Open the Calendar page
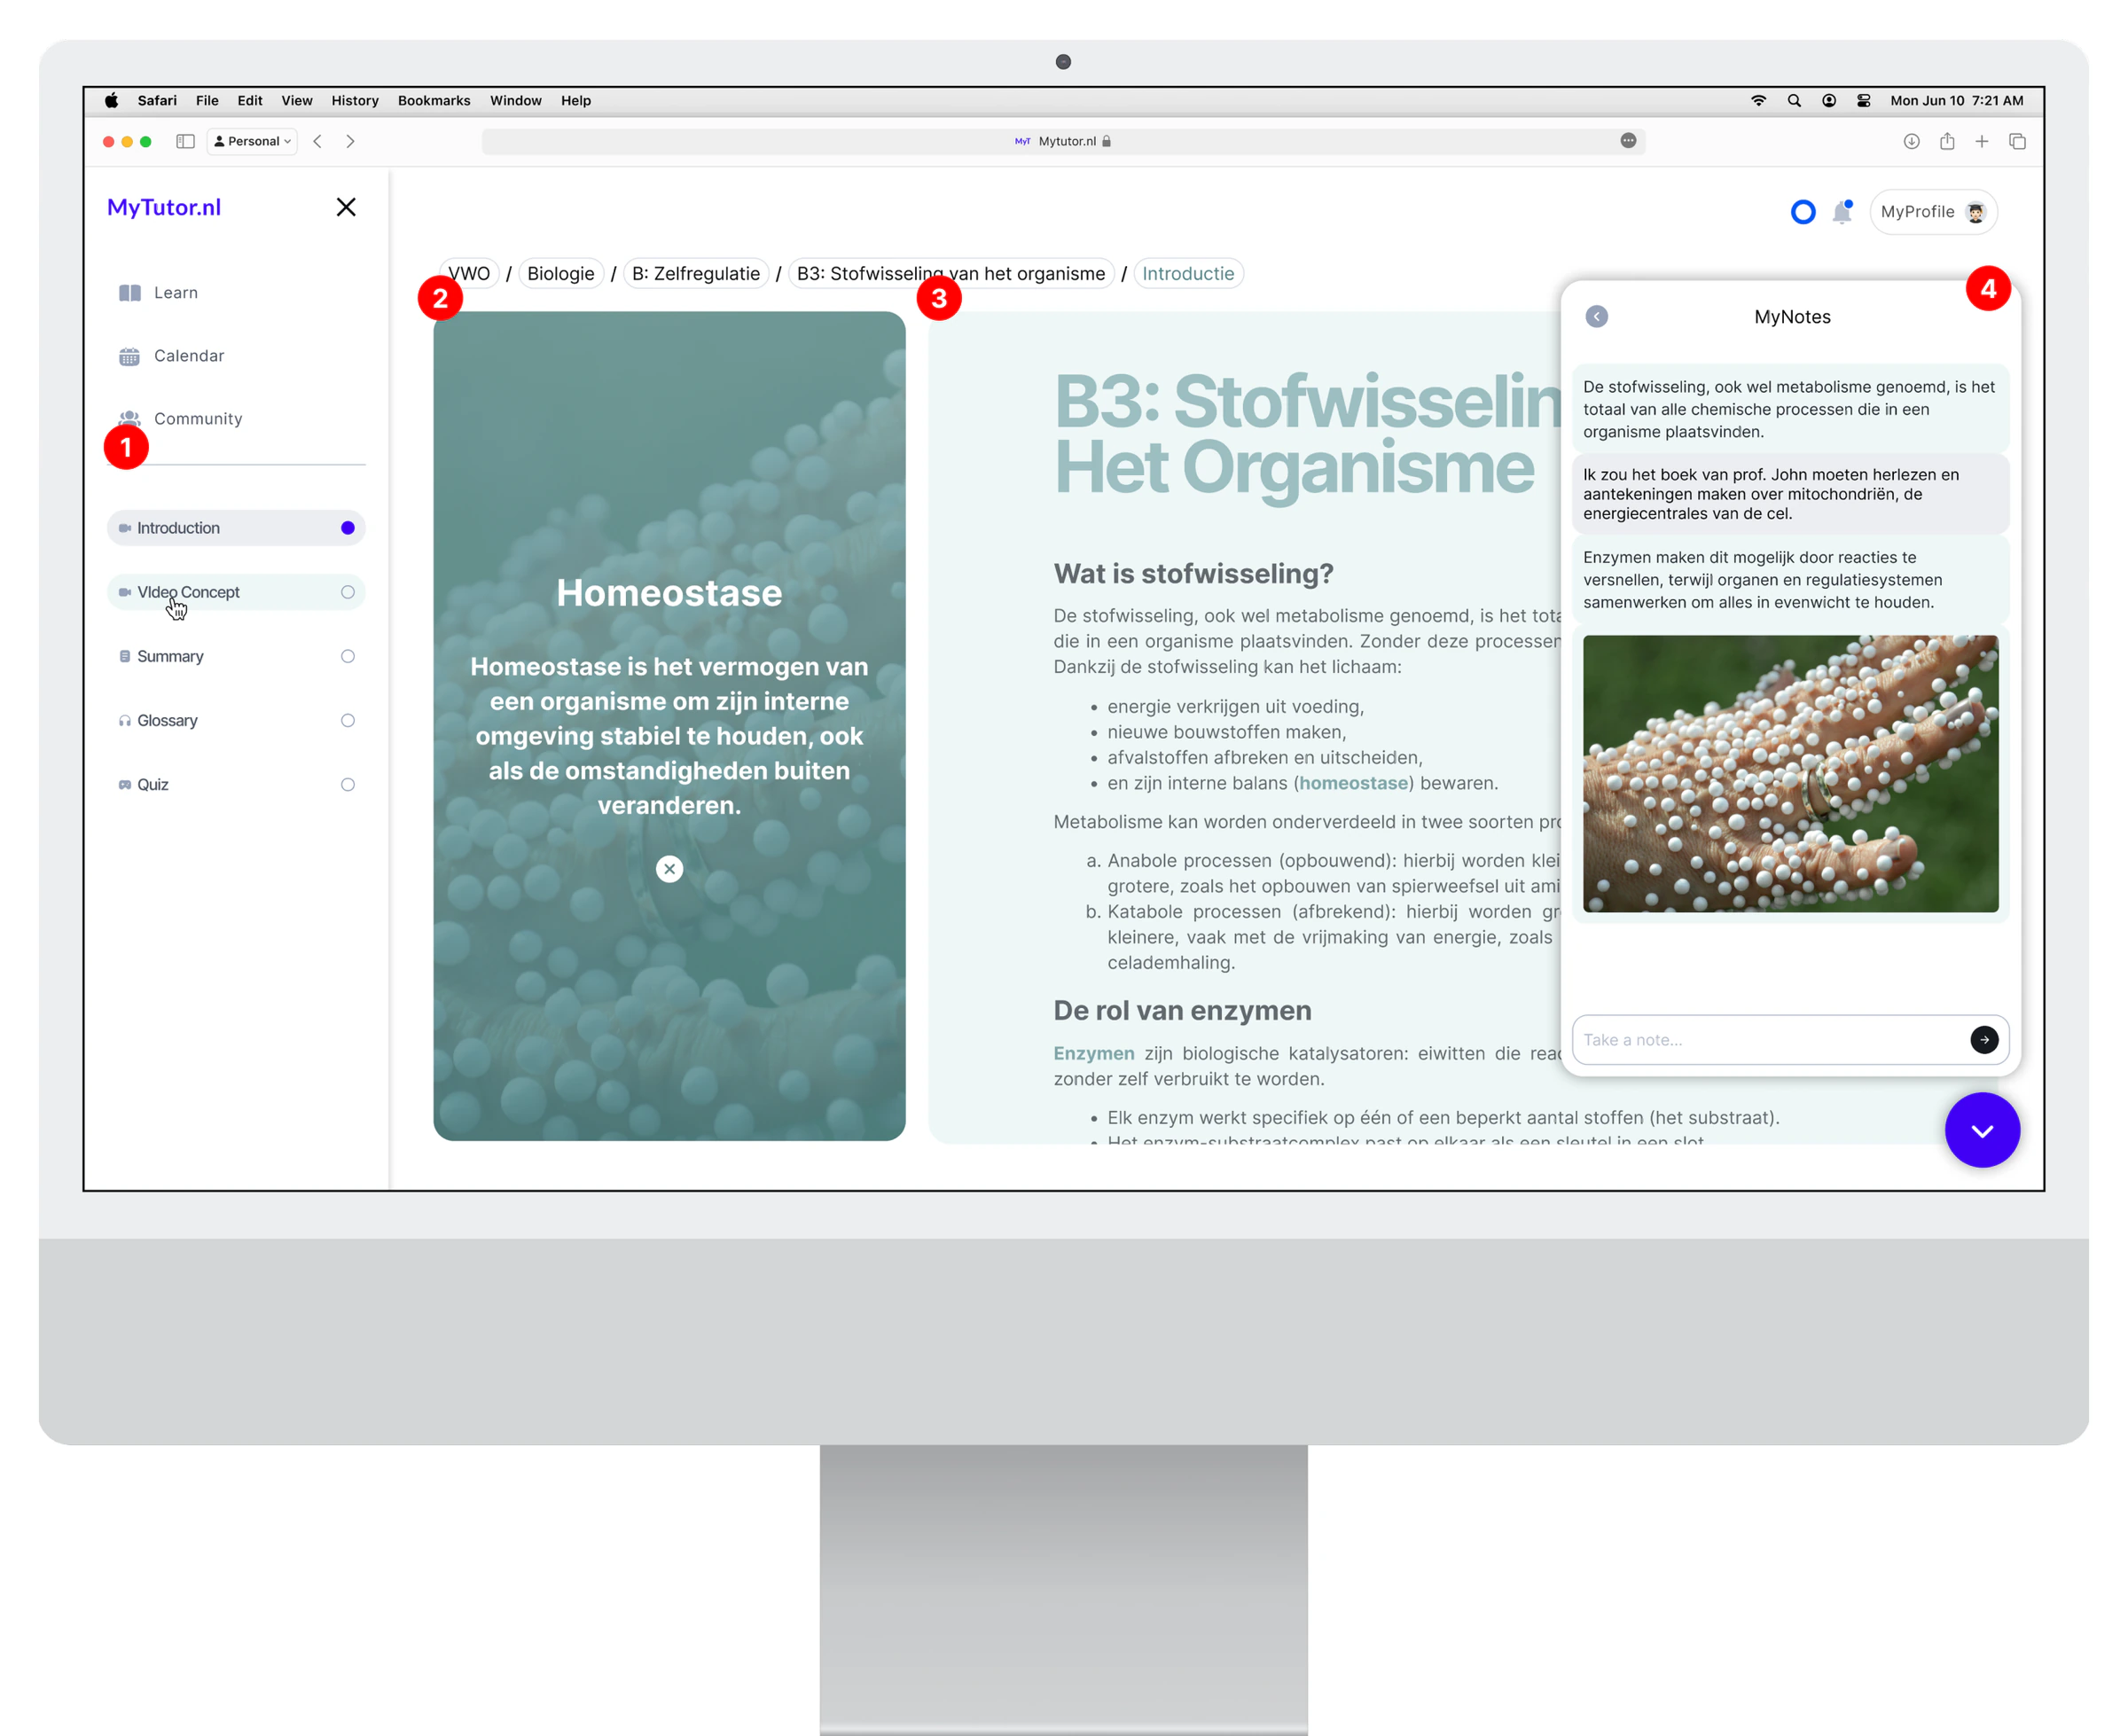Screen dimensions: 2128x1736 tap(171, 356)
